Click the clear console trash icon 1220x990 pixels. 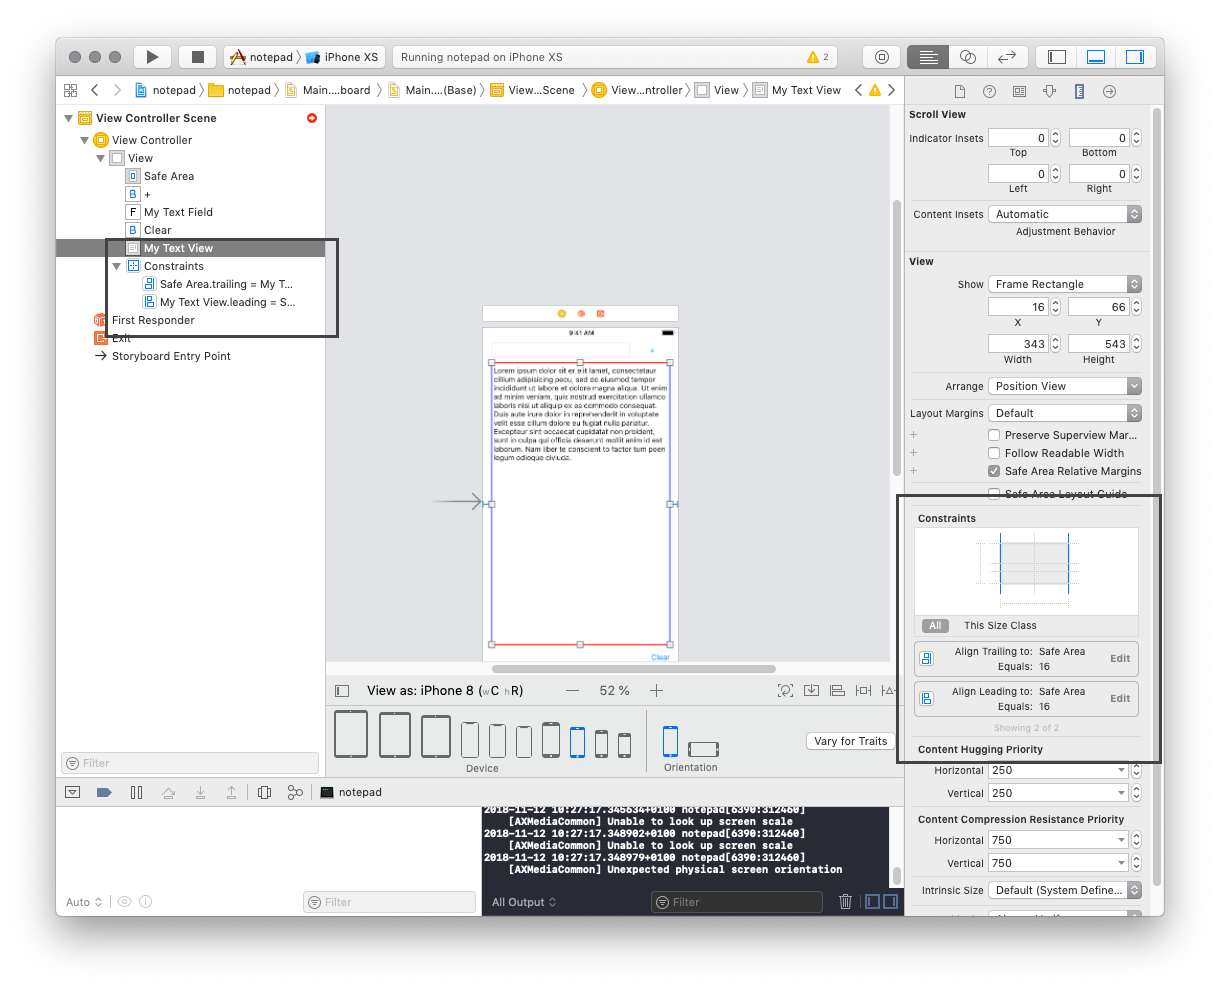[845, 902]
